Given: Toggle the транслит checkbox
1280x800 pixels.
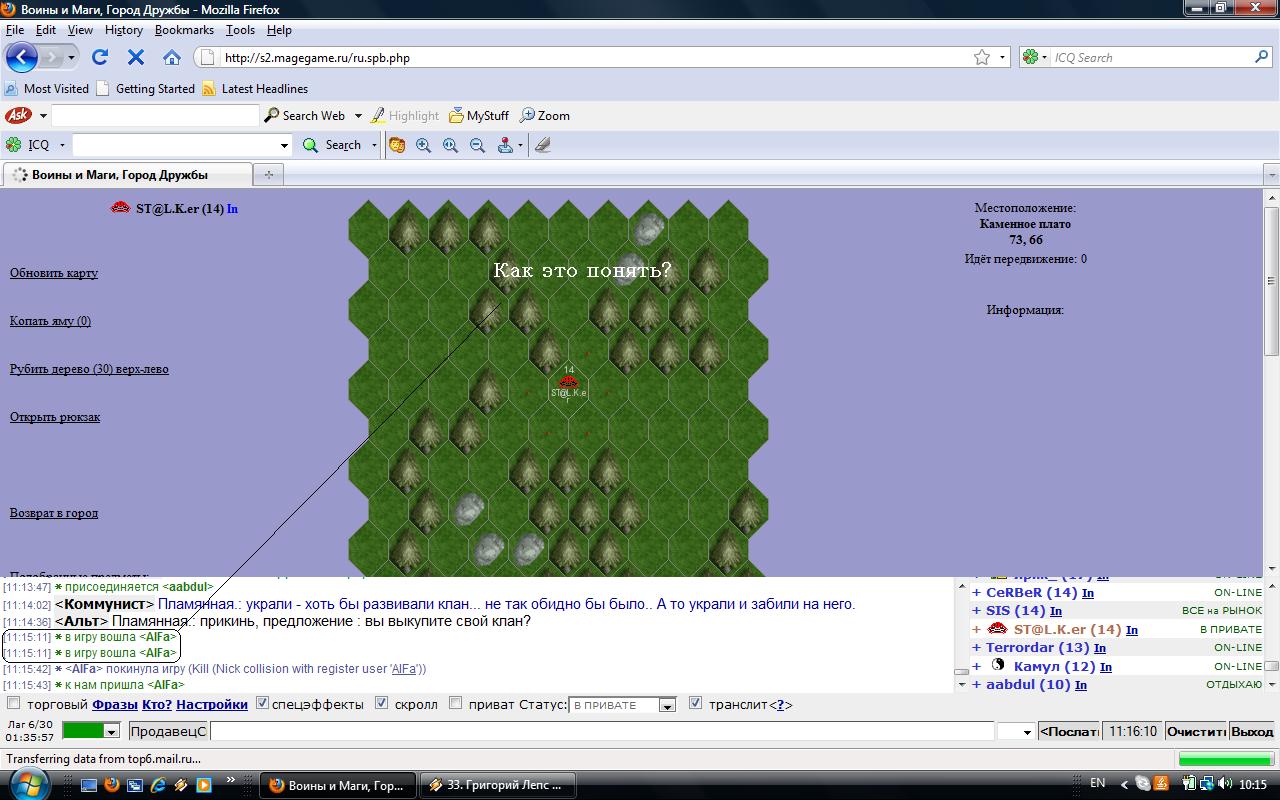Looking at the screenshot, I should click(696, 703).
